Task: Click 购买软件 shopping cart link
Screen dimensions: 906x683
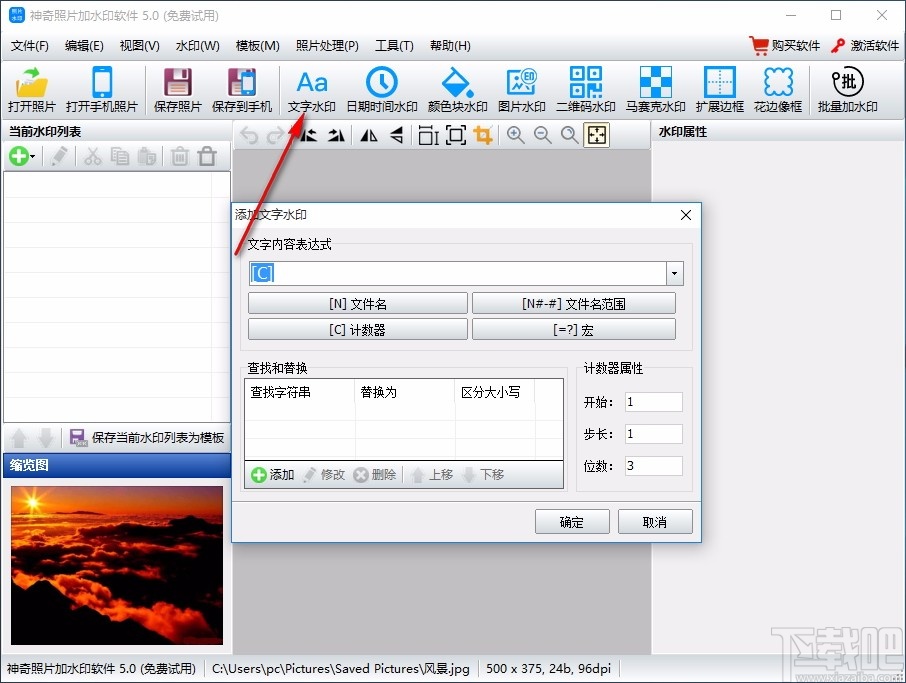Action: coord(785,46)
